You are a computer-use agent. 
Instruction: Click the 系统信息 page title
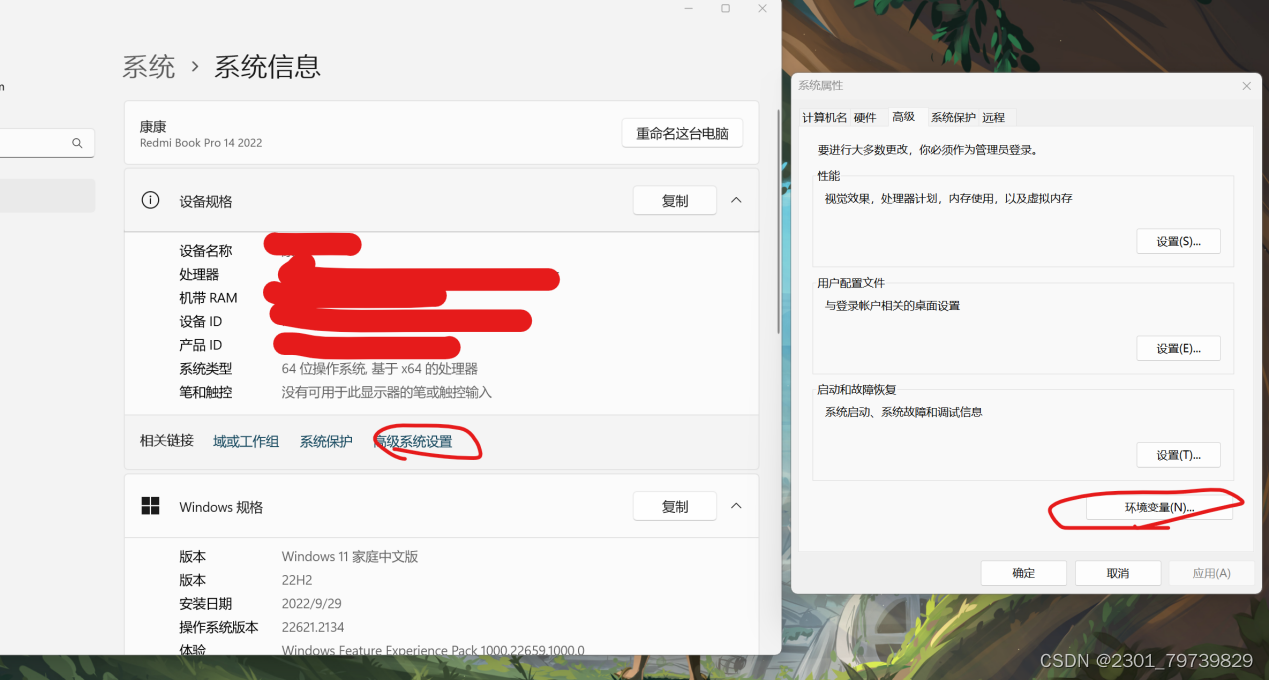[267, 67]
